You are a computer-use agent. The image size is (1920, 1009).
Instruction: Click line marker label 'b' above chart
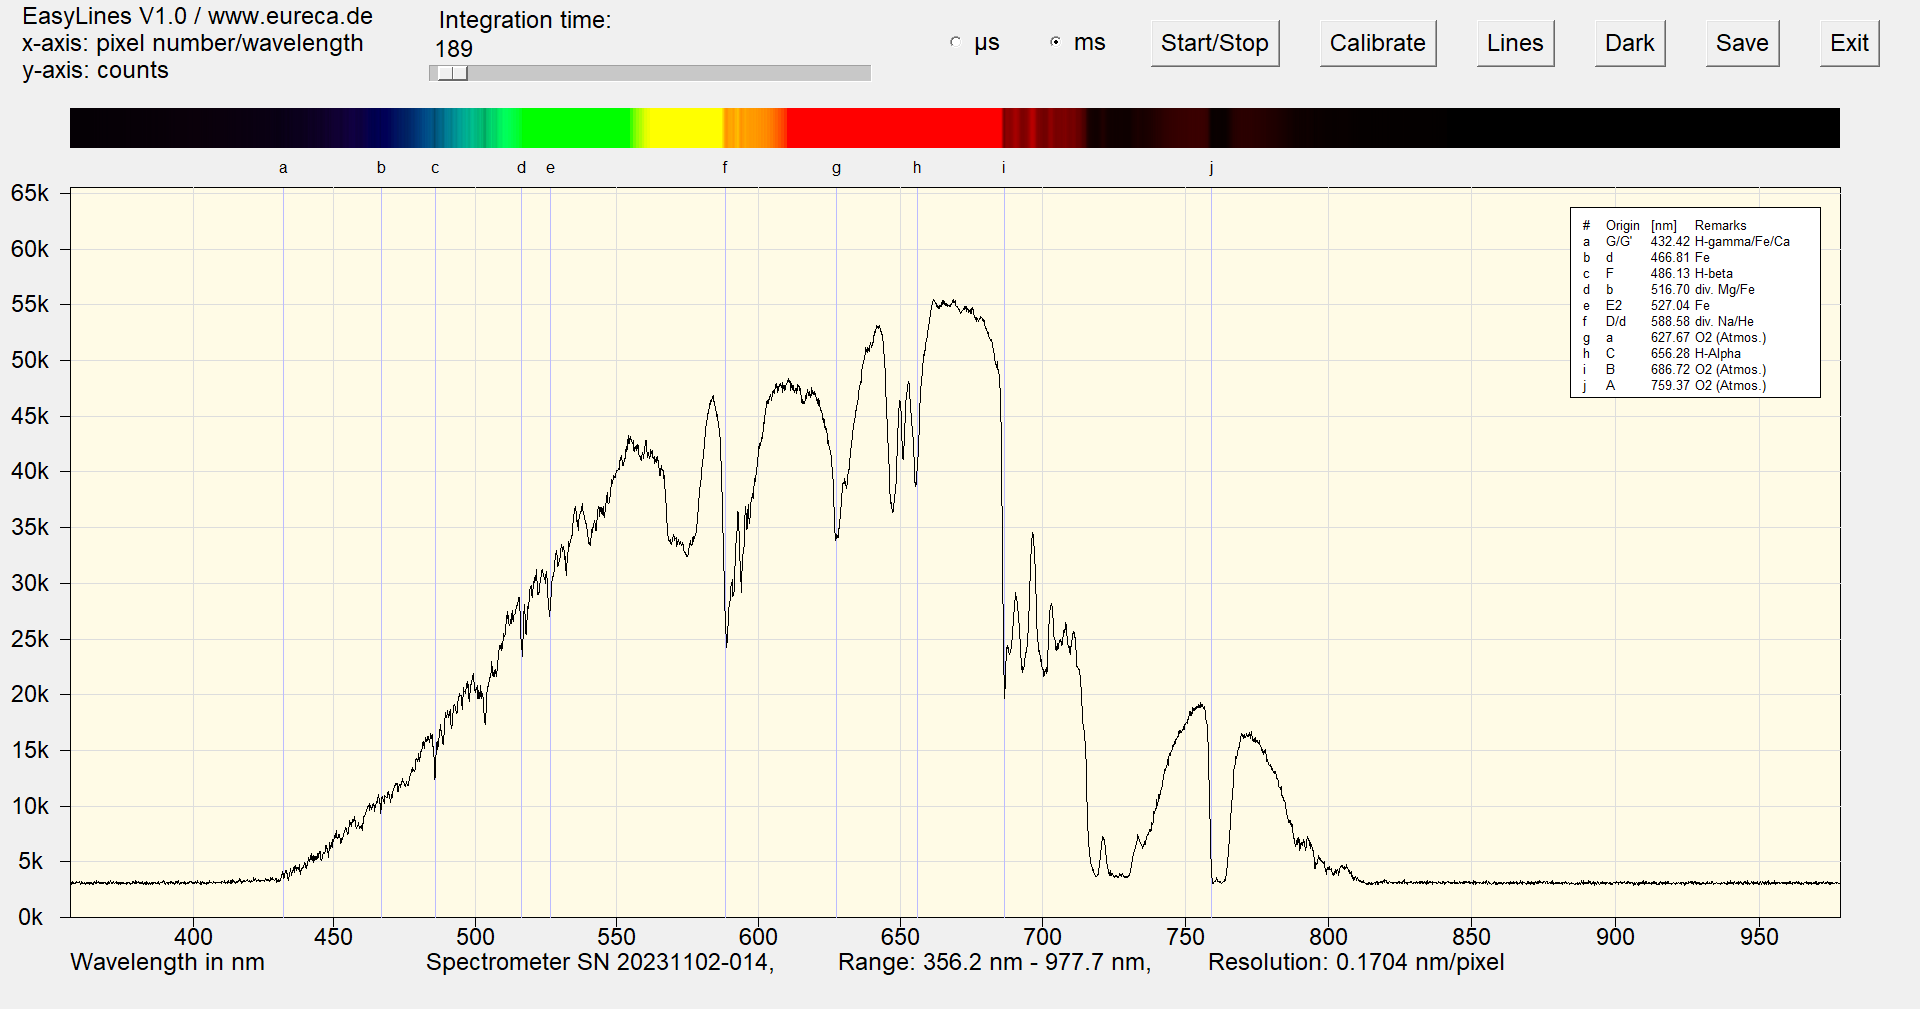(381, 168)
